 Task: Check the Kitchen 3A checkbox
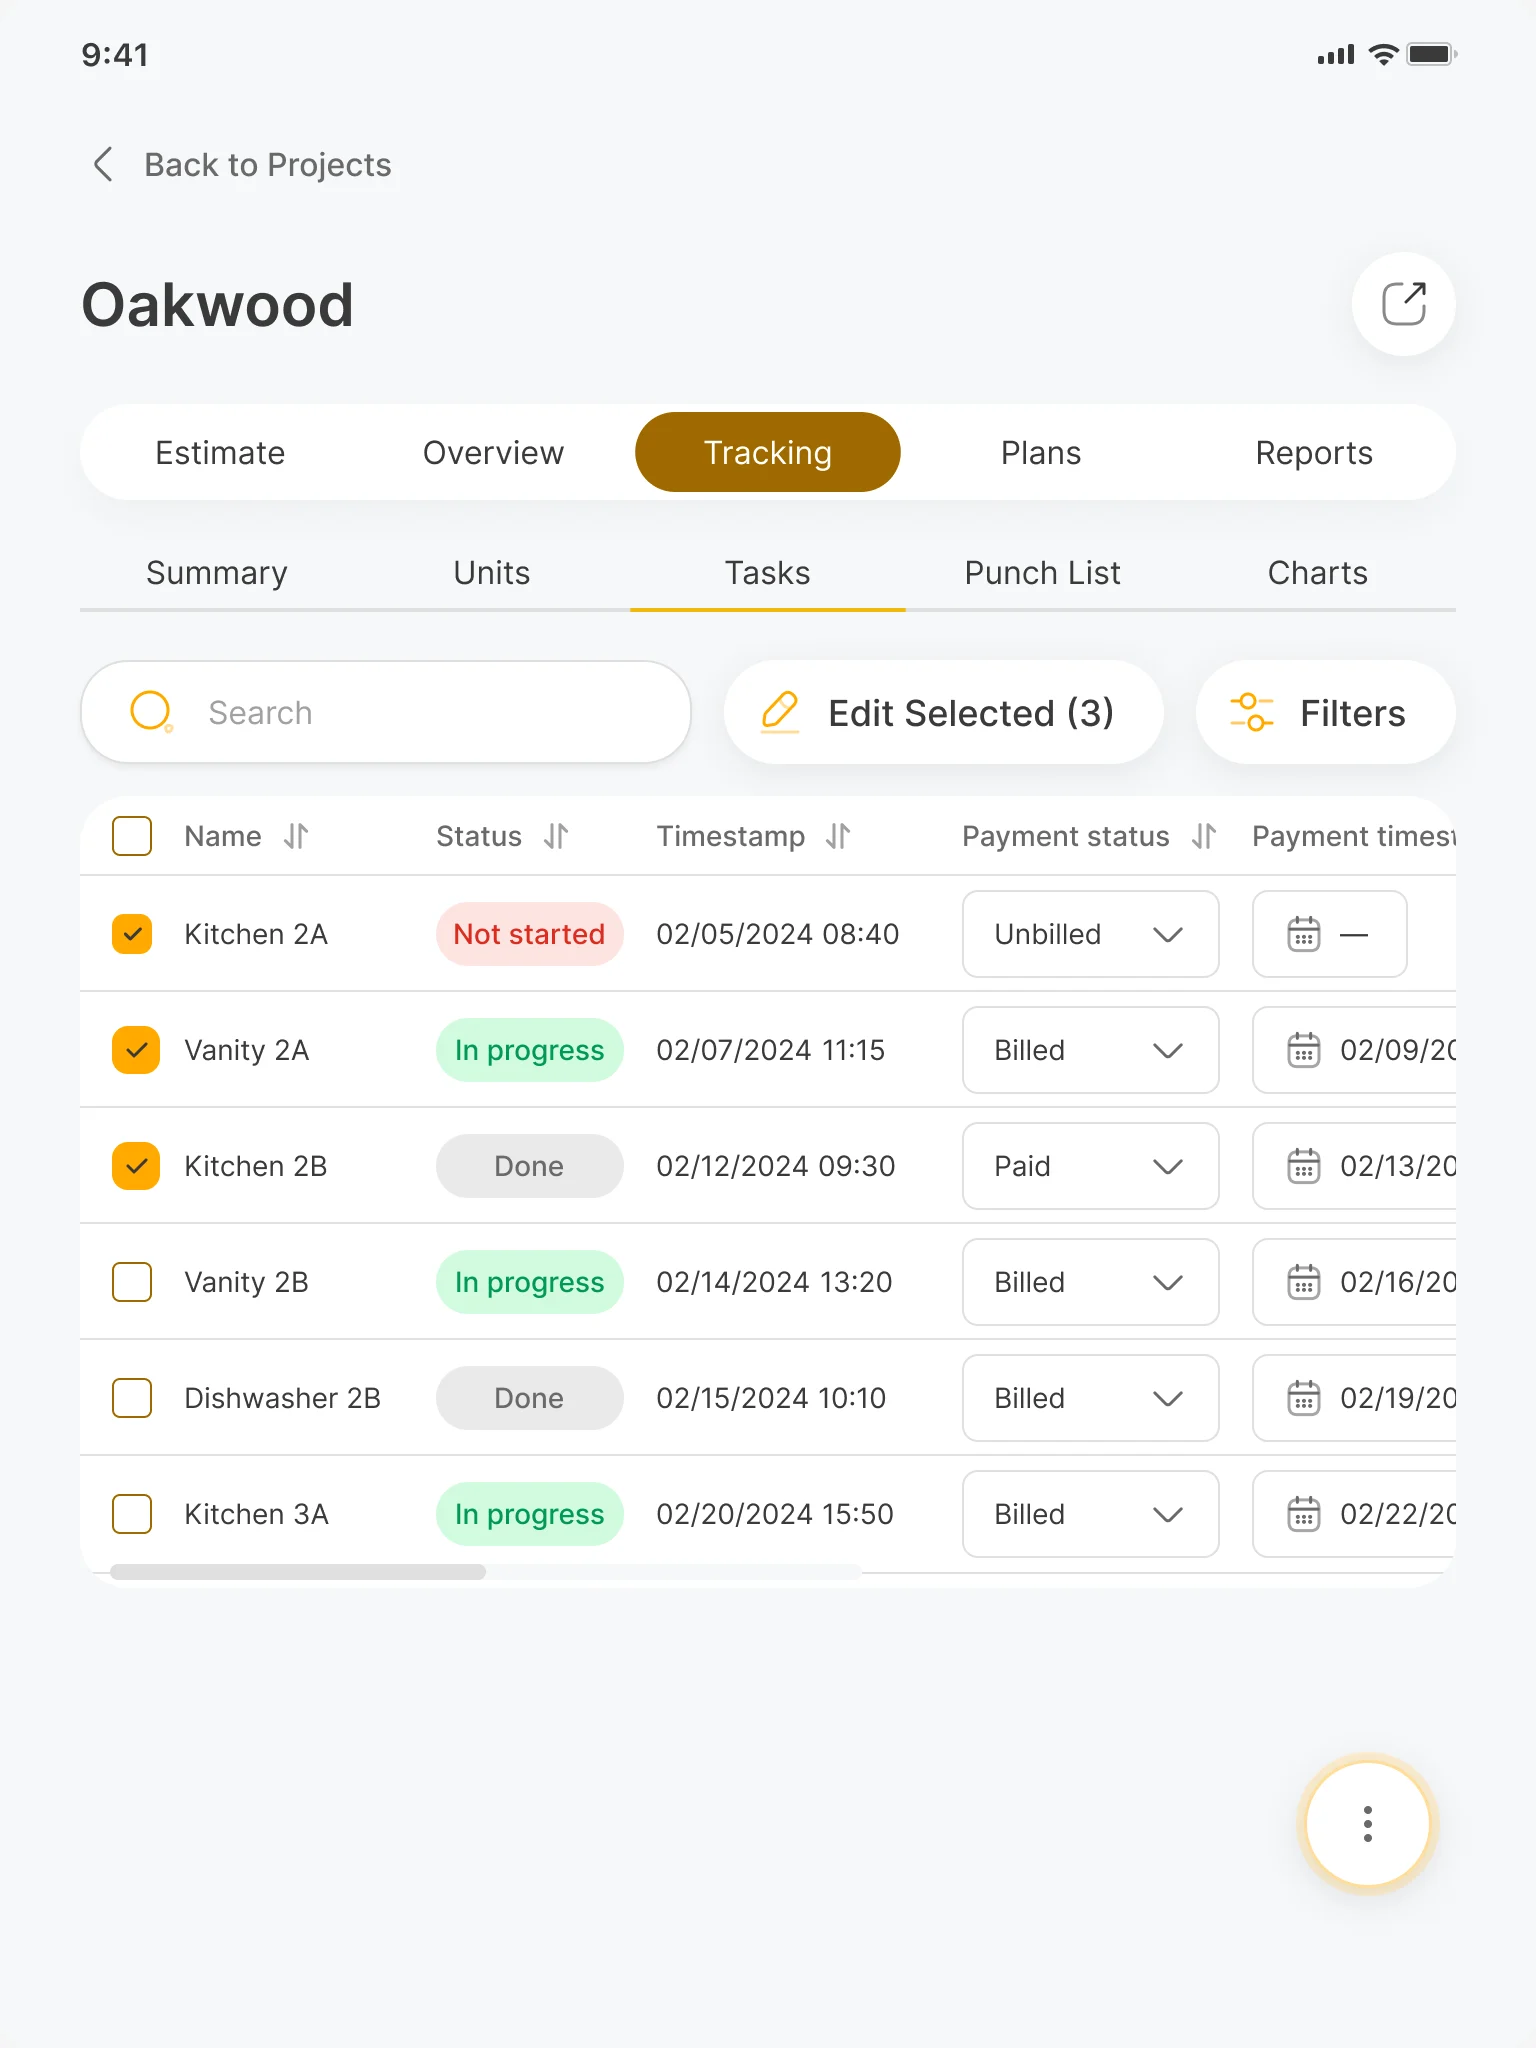click(132, 1514)
